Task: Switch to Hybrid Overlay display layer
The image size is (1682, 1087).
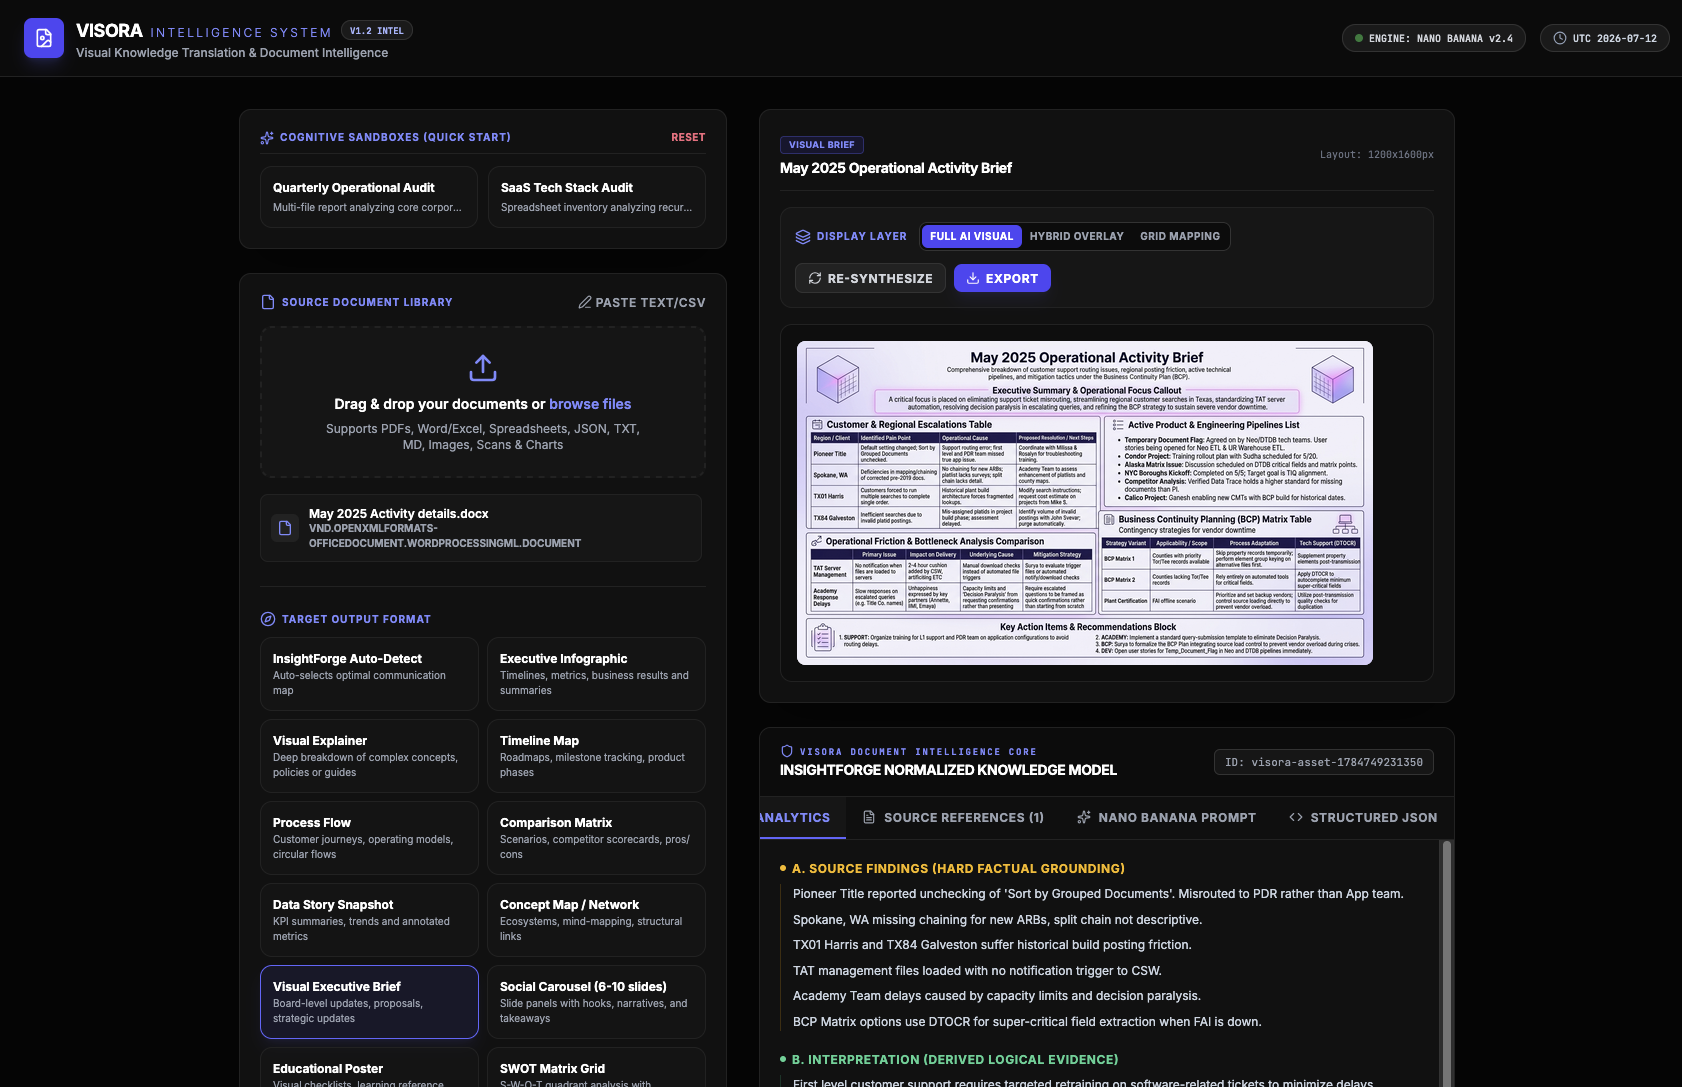Action: 1077,236
